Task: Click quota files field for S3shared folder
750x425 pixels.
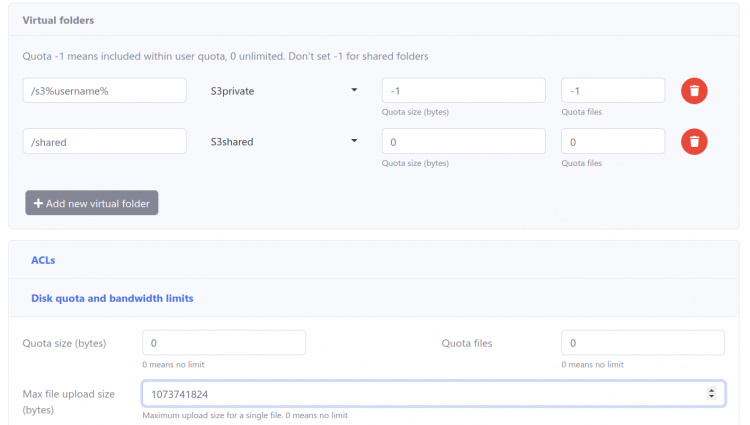Action: [612, 142]
